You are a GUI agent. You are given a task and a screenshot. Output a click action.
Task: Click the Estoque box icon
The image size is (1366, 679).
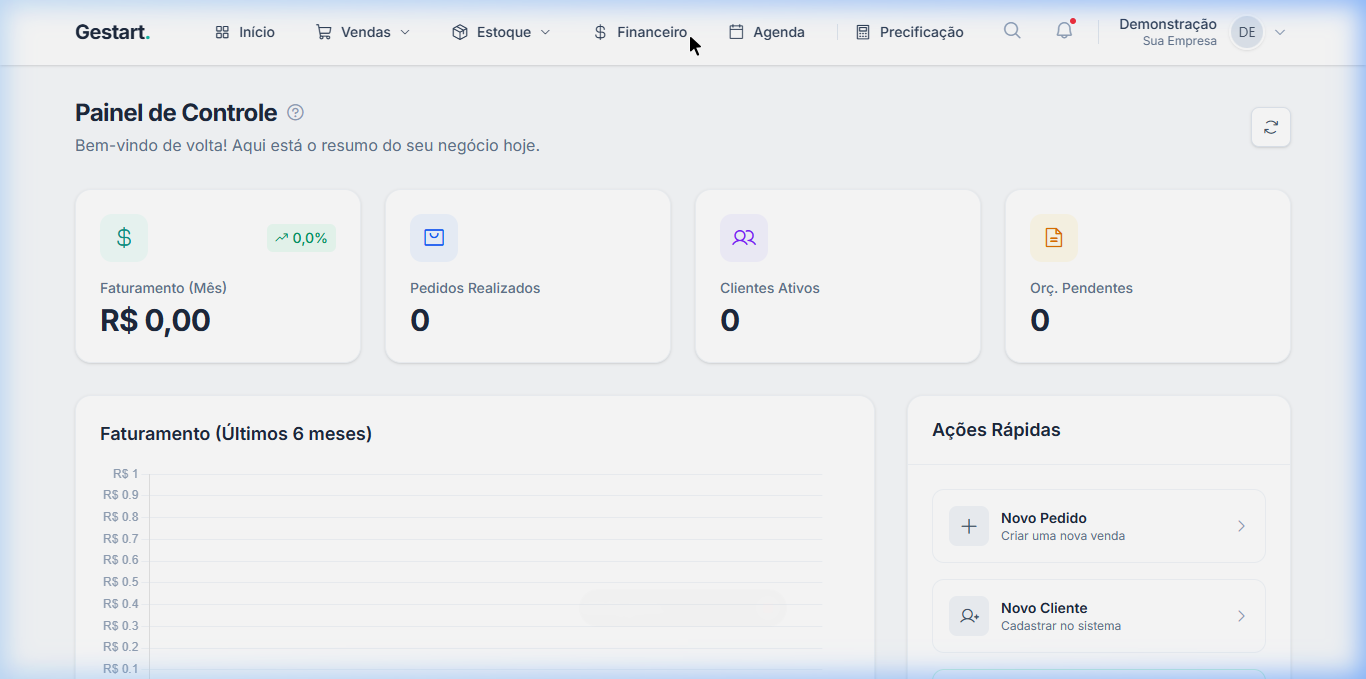point(460,32)
